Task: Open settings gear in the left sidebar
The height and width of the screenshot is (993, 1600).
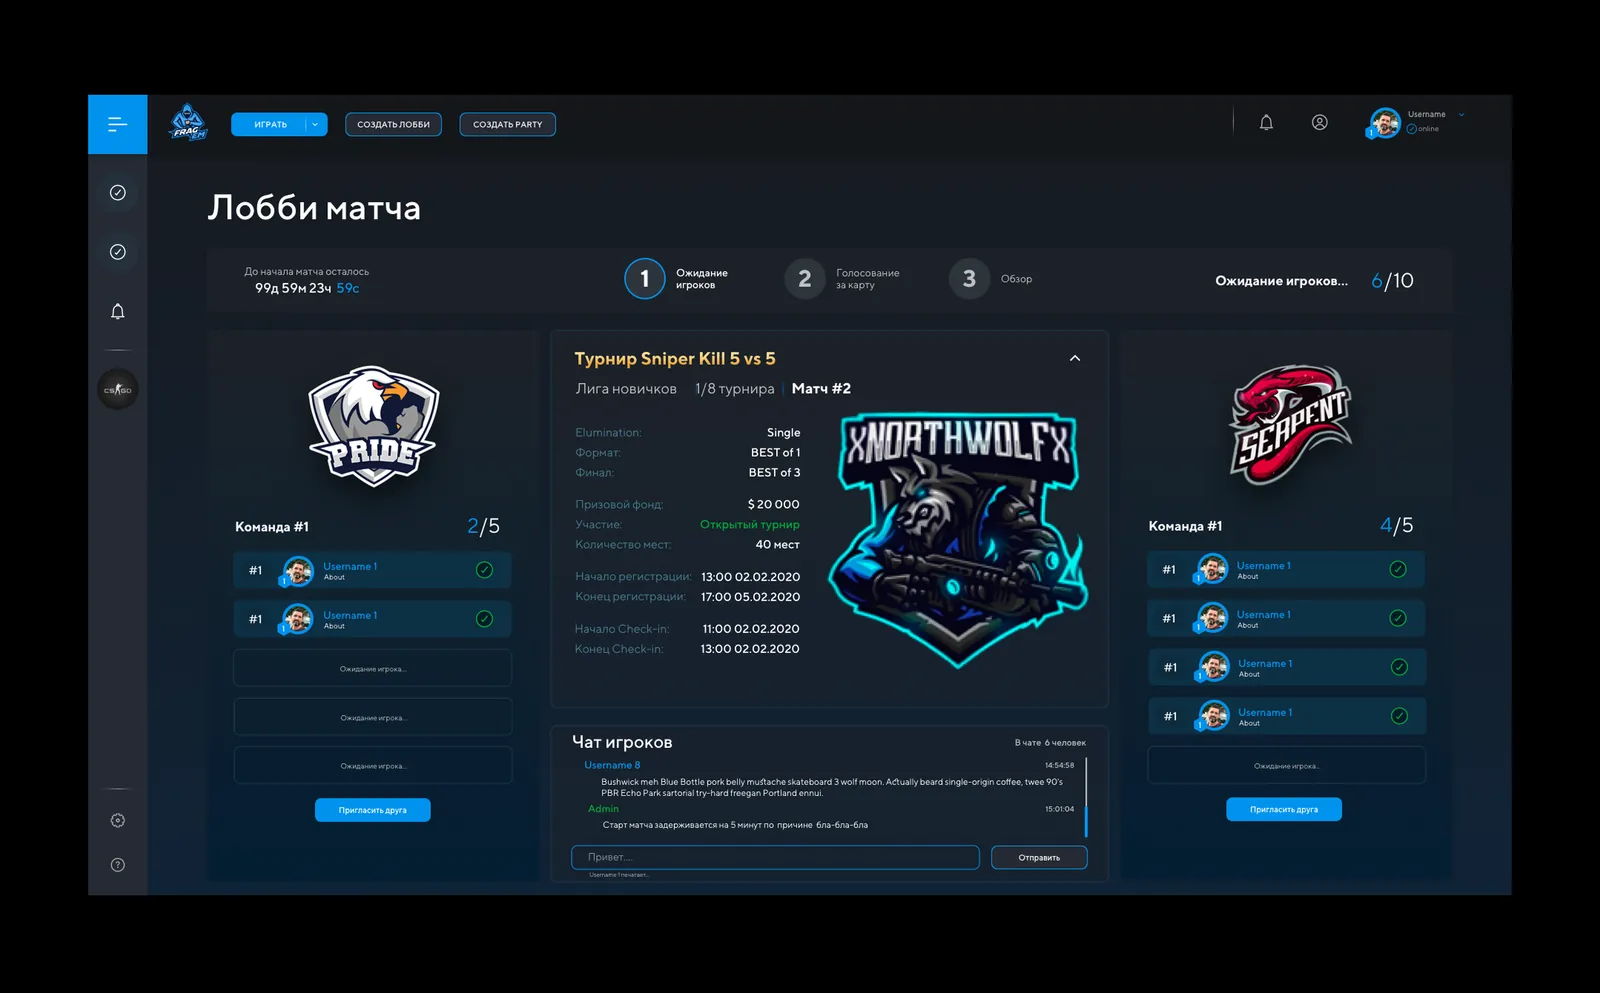Action: [118, 821]
